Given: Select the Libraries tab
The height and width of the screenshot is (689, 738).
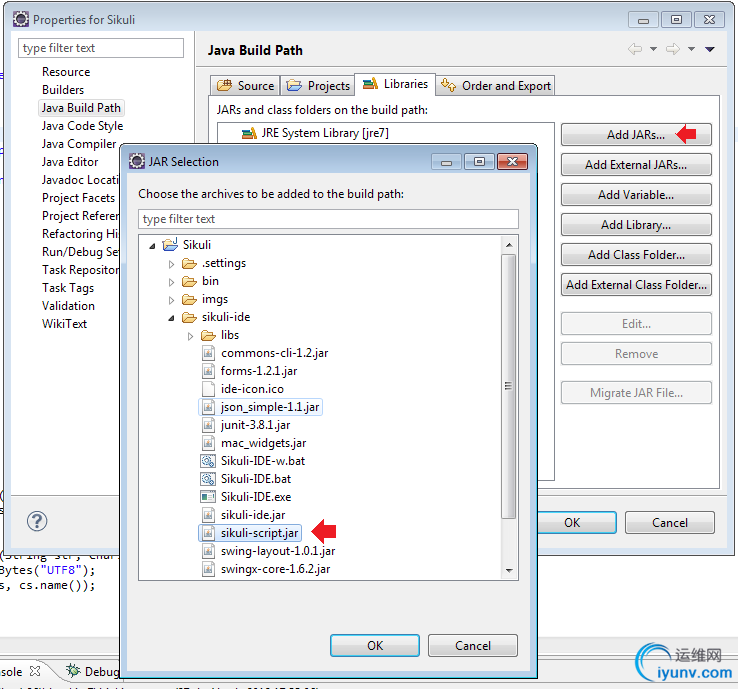Looking at the screenshot, I should 395,84.
